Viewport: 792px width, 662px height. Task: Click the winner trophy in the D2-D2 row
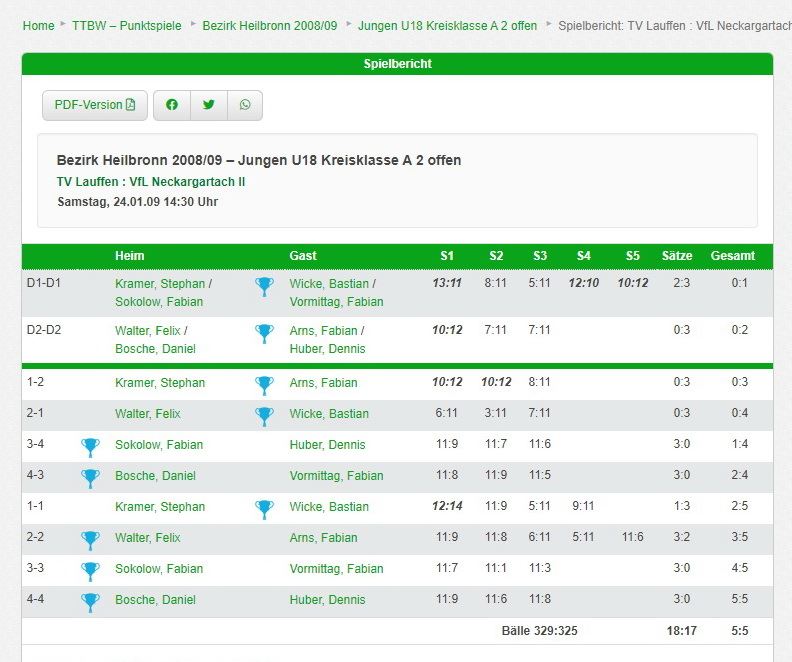[x=264, y=333]
